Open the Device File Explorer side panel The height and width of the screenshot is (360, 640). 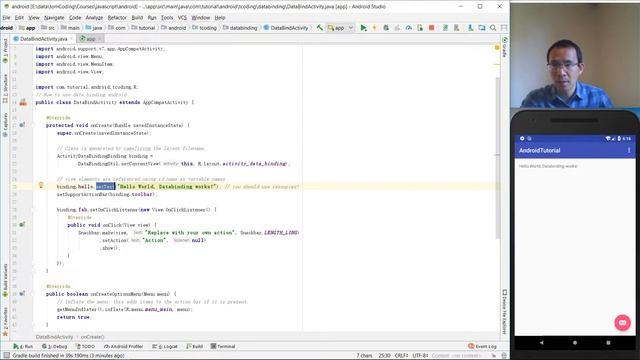(x=505, y=312)
